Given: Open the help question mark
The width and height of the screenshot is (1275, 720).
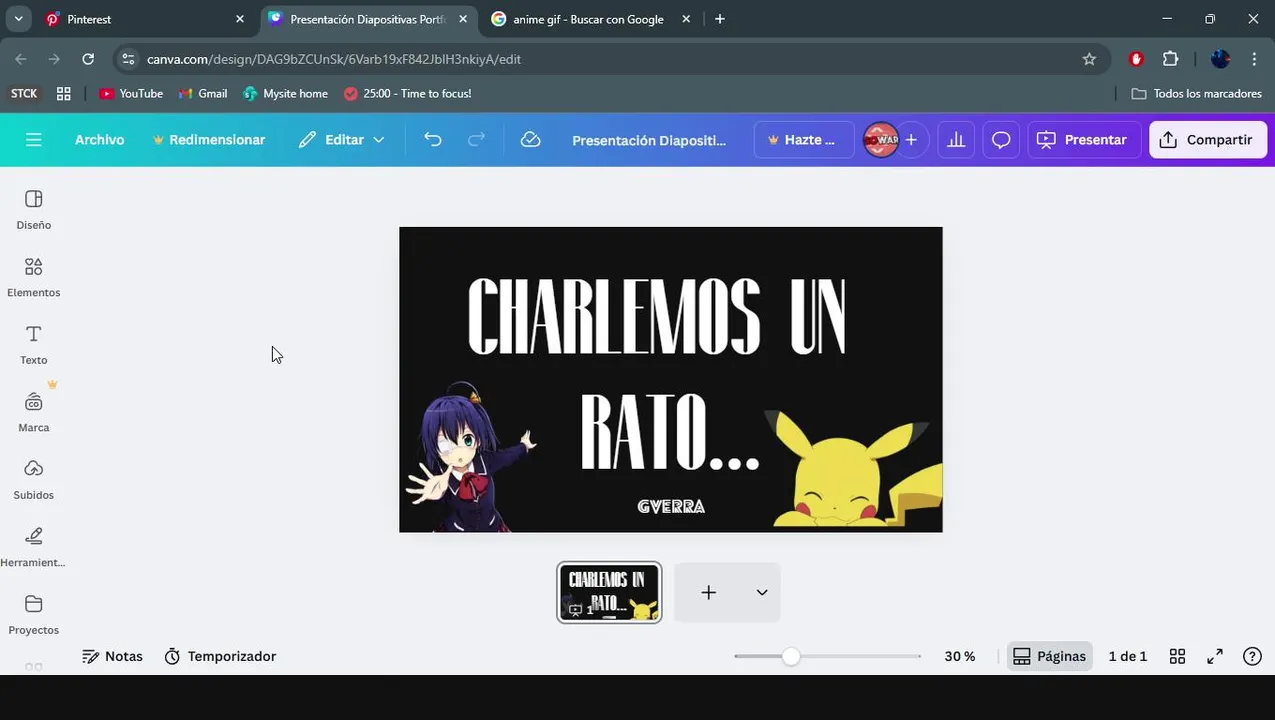Looking at the screenshot, I should (1252, 656).
